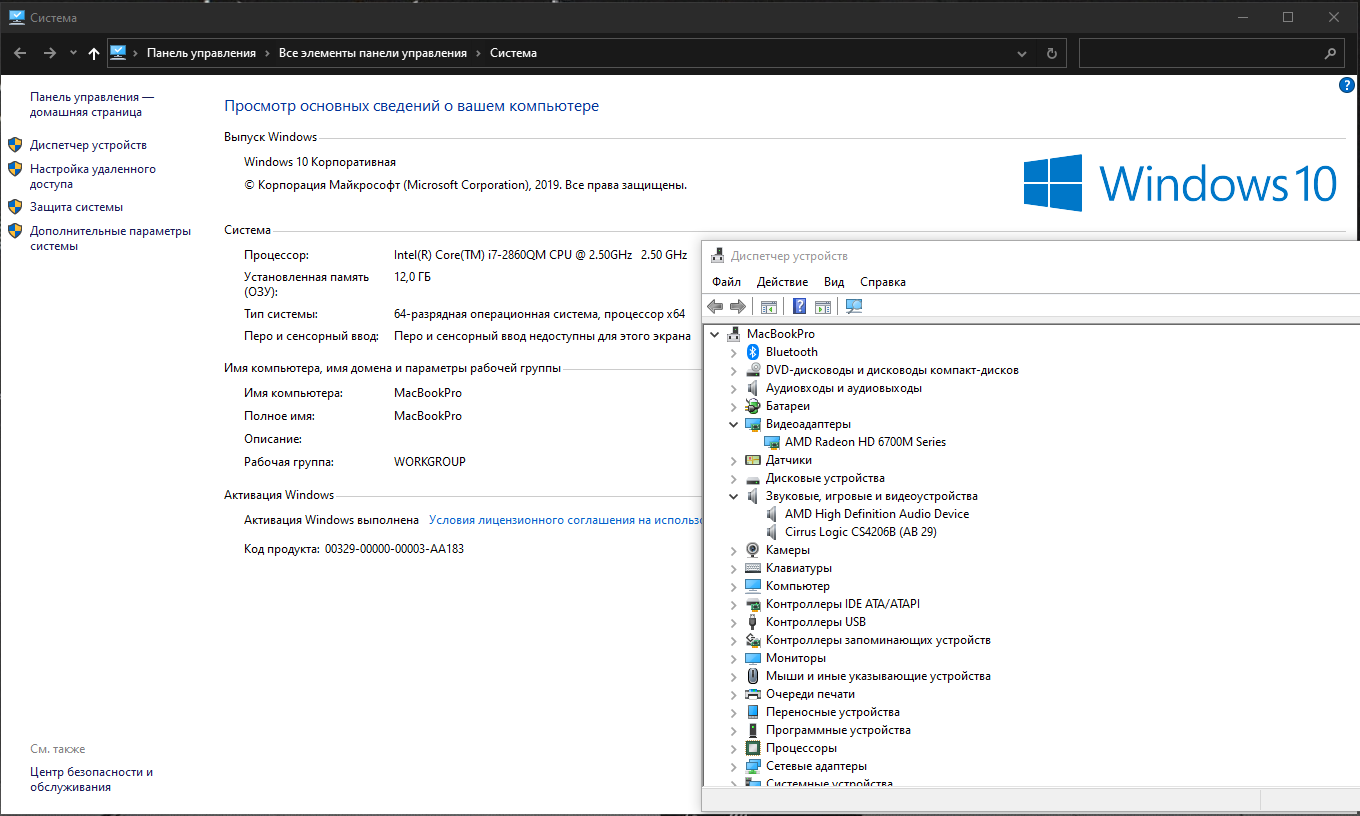This screenshot has width=1360, height=816.
Task: Select AMD High Definition Audio Device
Action: click(877, 514)
